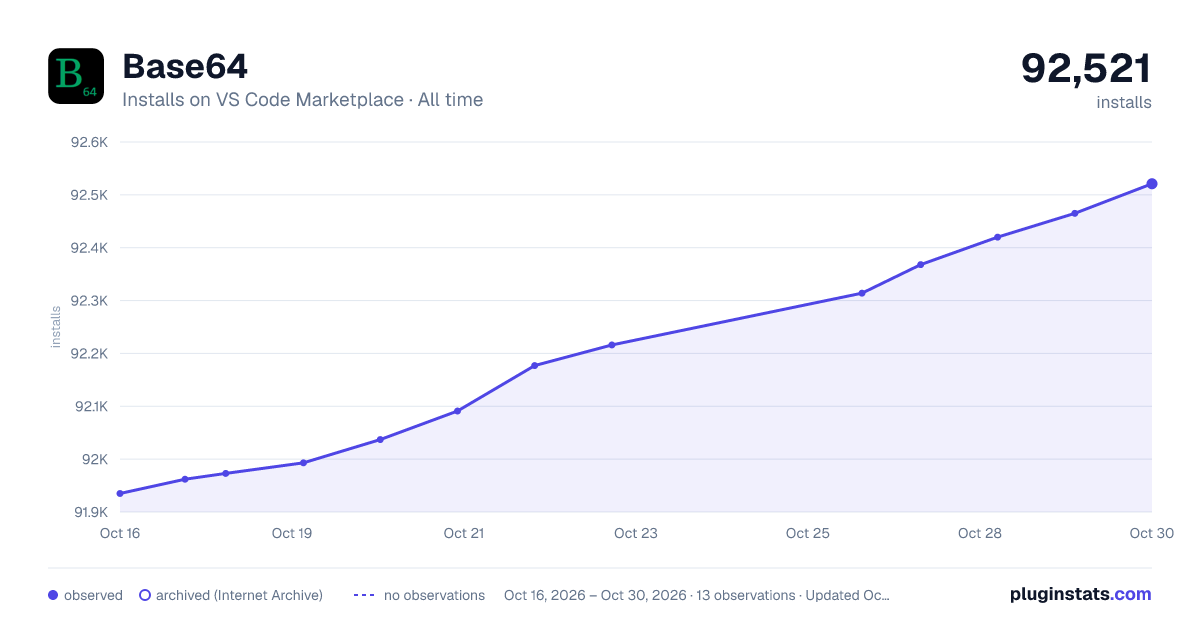Click the 92,521 total installs figure
Image resolution: width=1200 pixels, height=630 pixels.
click(1086, 68)
